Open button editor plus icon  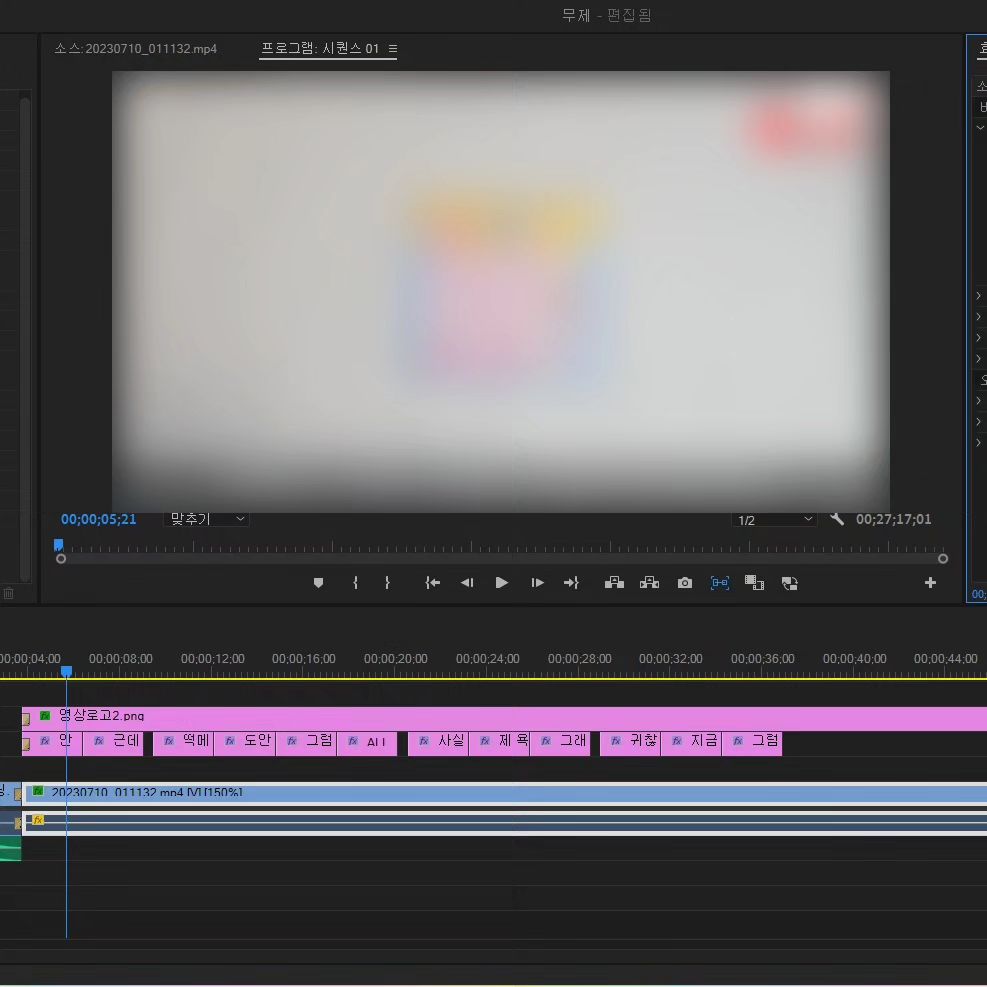[x=930, y=583]
